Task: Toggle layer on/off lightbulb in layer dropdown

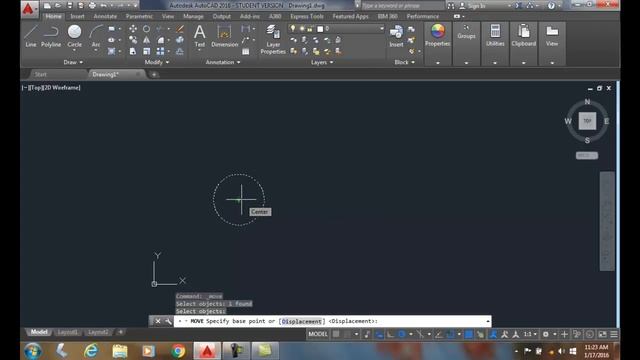Action: coord(293,28)
